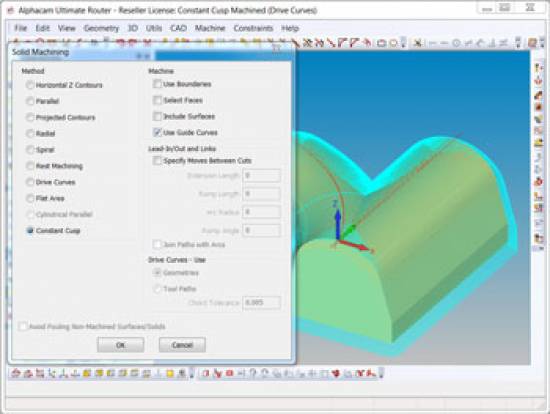The image size is (550, 414).
Task: Click the top icon in right vertical toolbar
Action: [x=538, y=68]
